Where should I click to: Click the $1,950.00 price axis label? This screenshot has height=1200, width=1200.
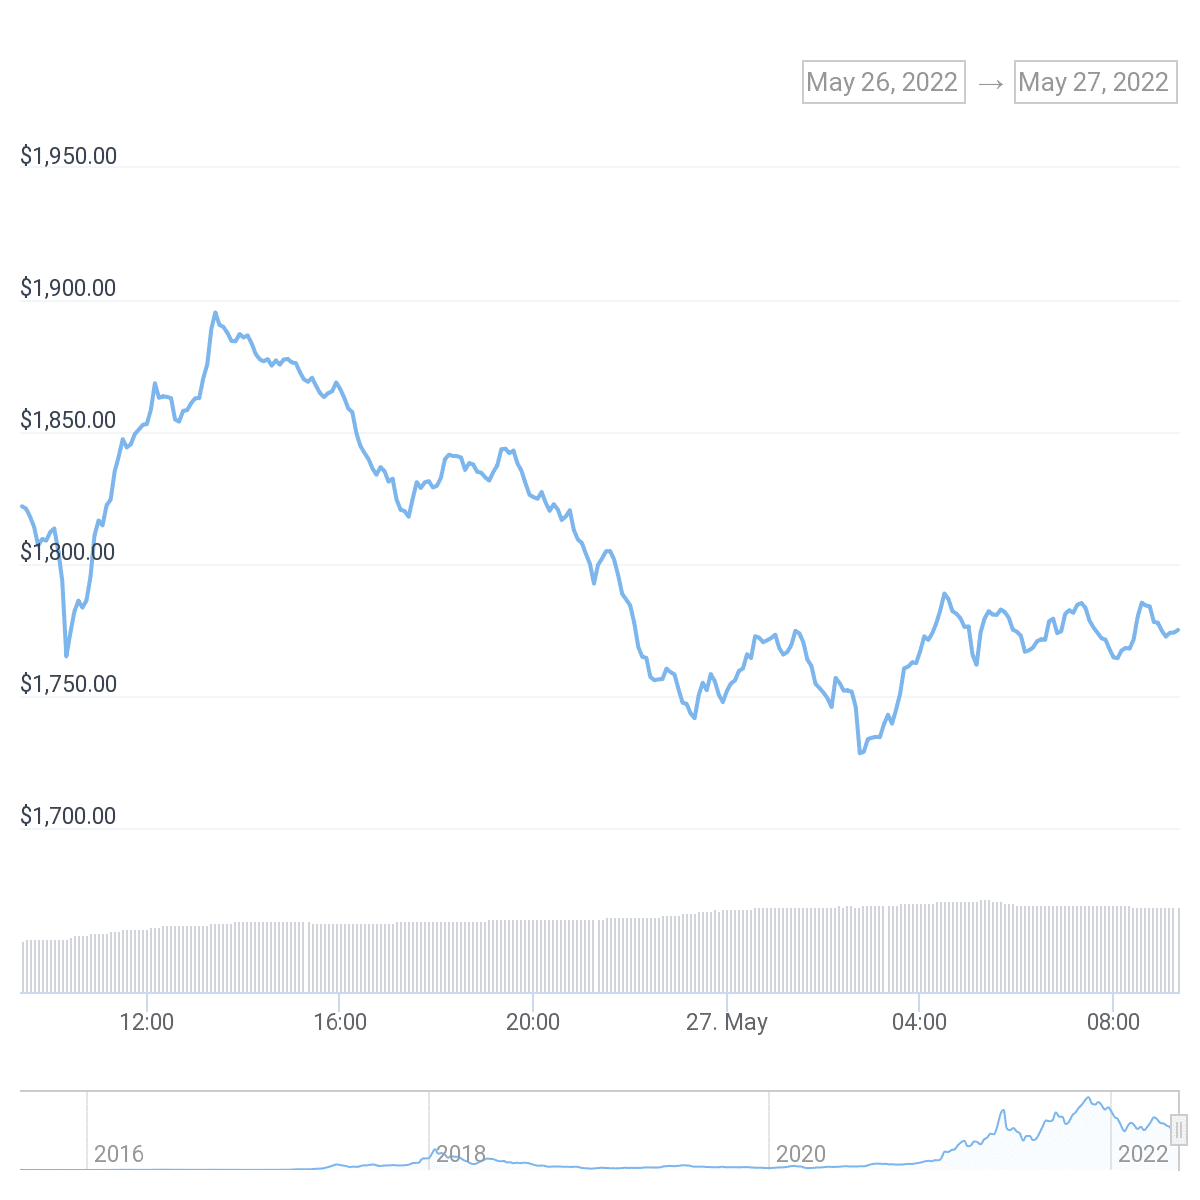tap(68, 156)
